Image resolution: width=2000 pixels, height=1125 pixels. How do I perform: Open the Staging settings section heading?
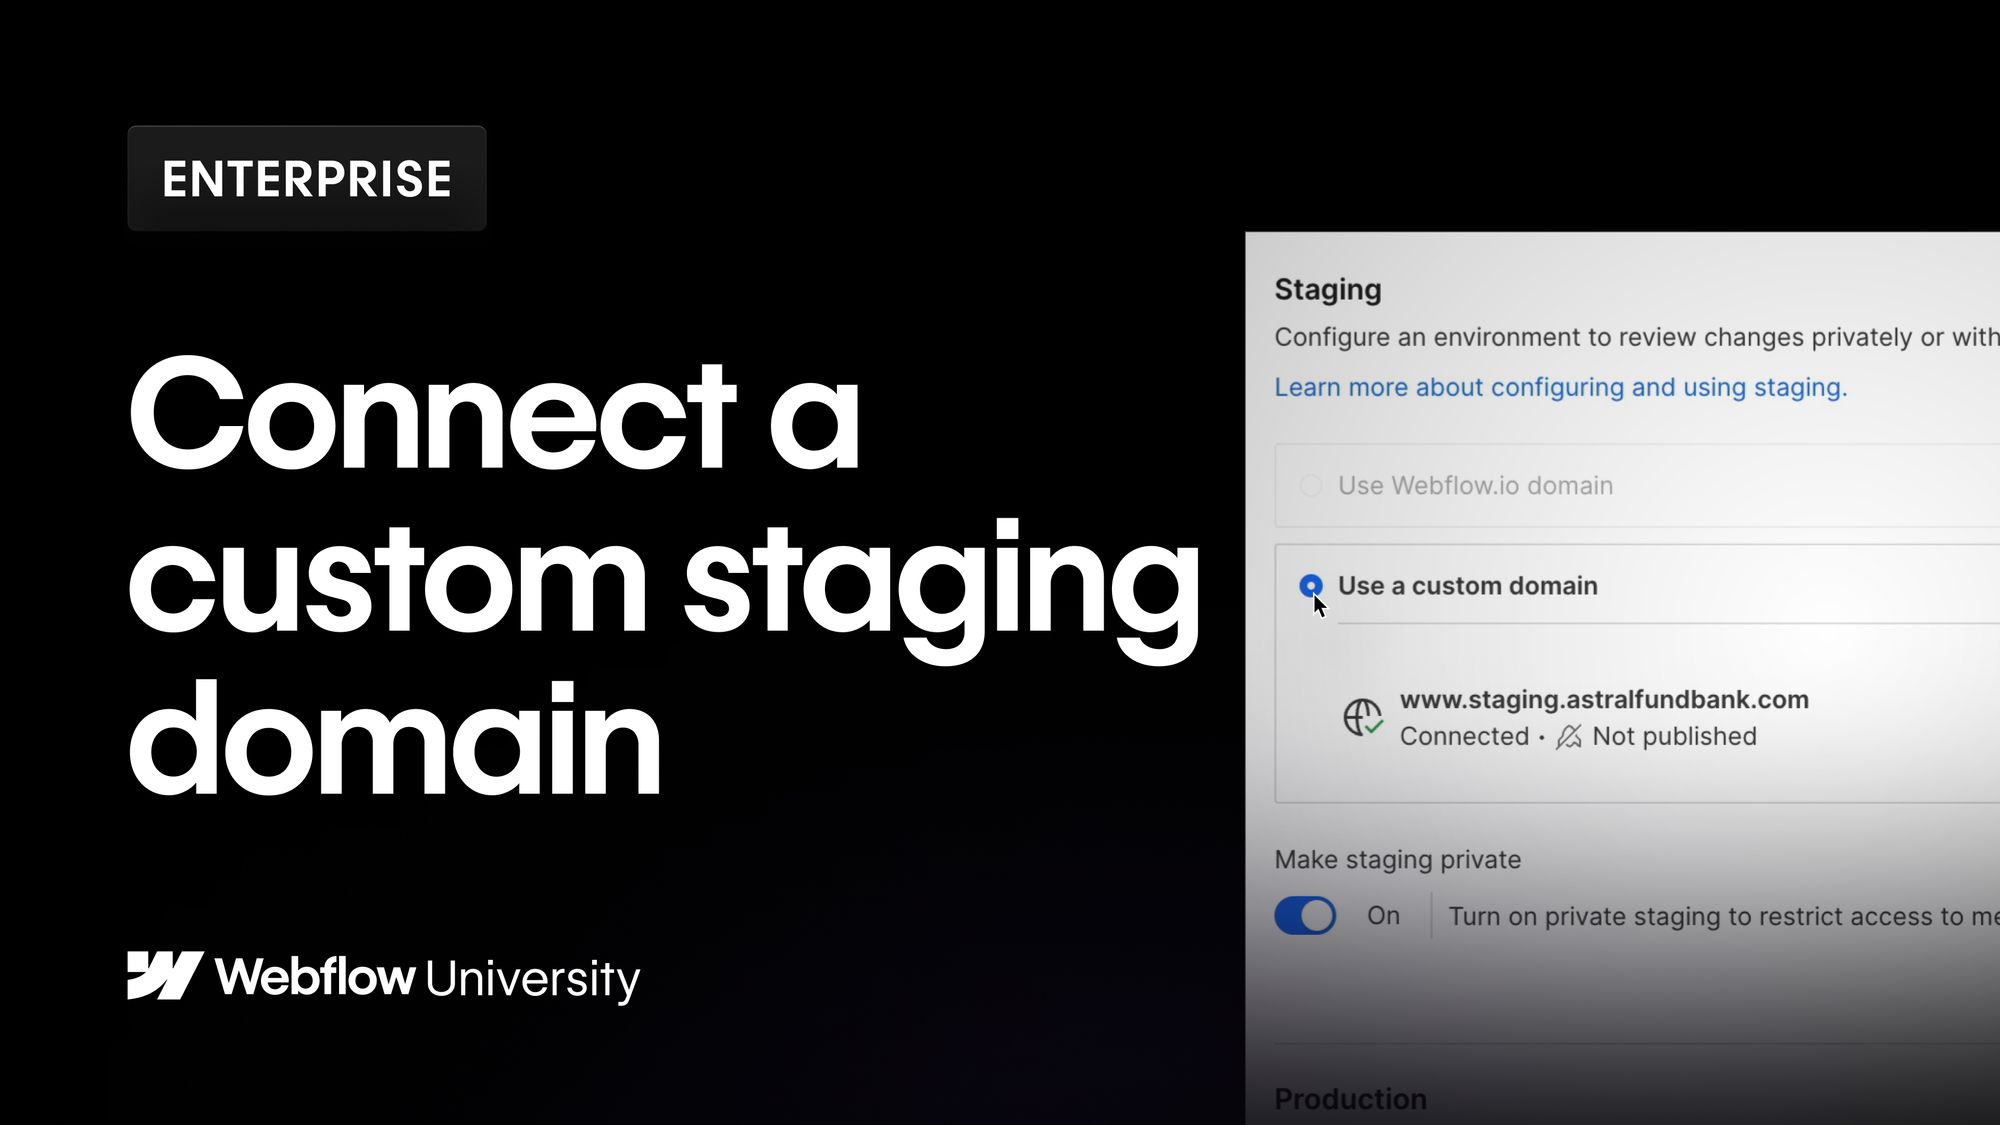[1328, 290]
